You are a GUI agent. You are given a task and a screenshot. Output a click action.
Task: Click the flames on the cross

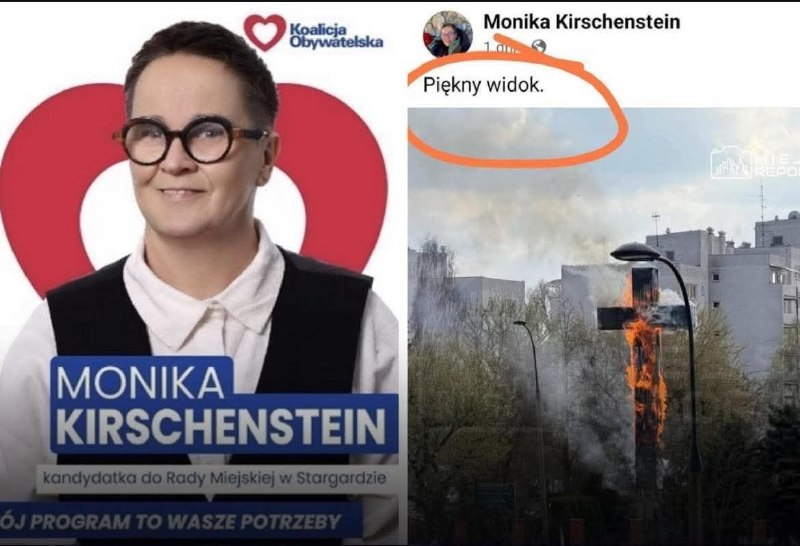pos(644,367)
